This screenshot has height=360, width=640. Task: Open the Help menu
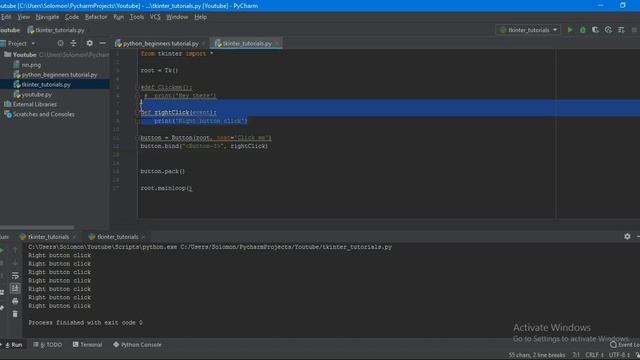[x=200, y=17]
